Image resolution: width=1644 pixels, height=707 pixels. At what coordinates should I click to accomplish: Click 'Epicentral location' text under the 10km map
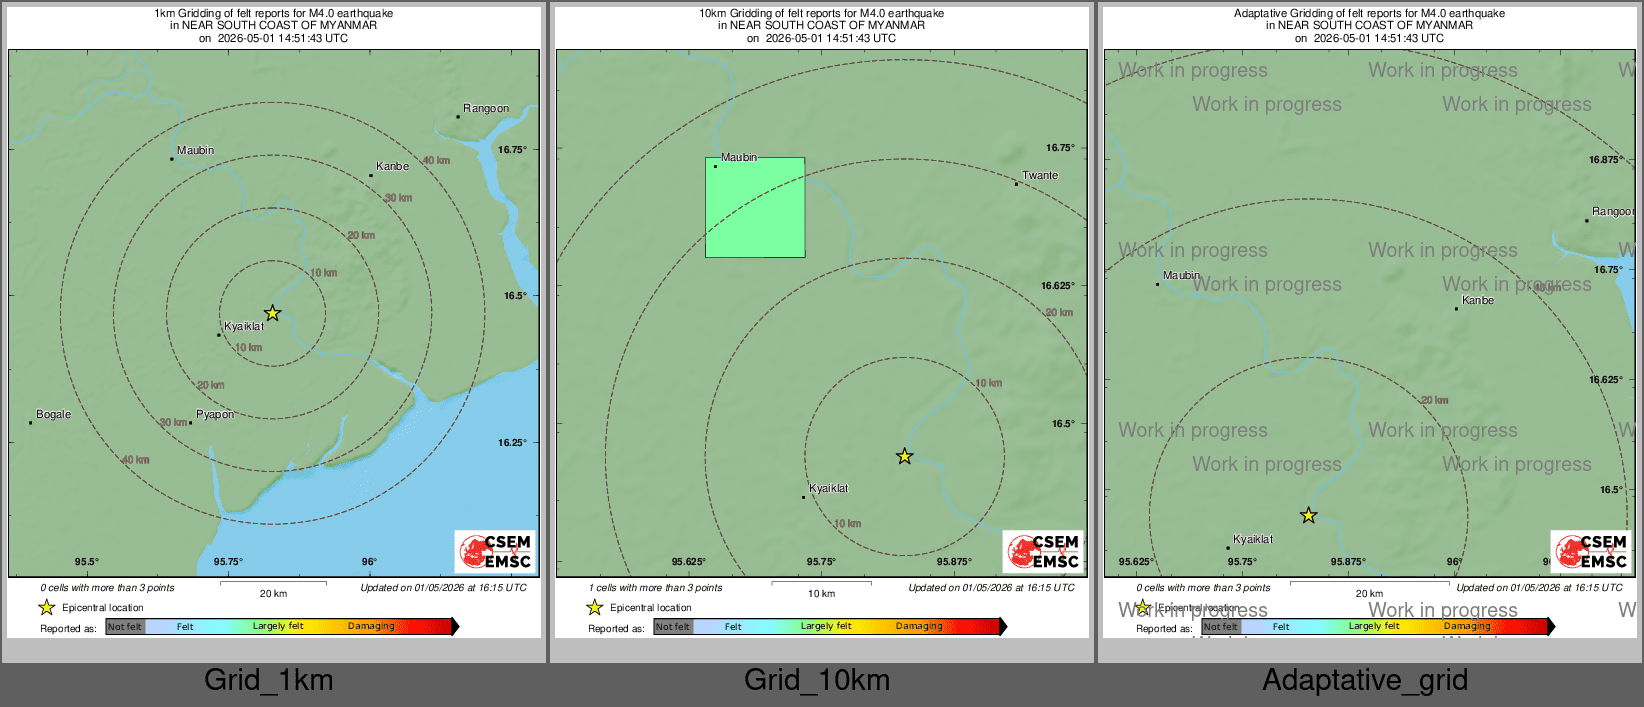[651, 608]
